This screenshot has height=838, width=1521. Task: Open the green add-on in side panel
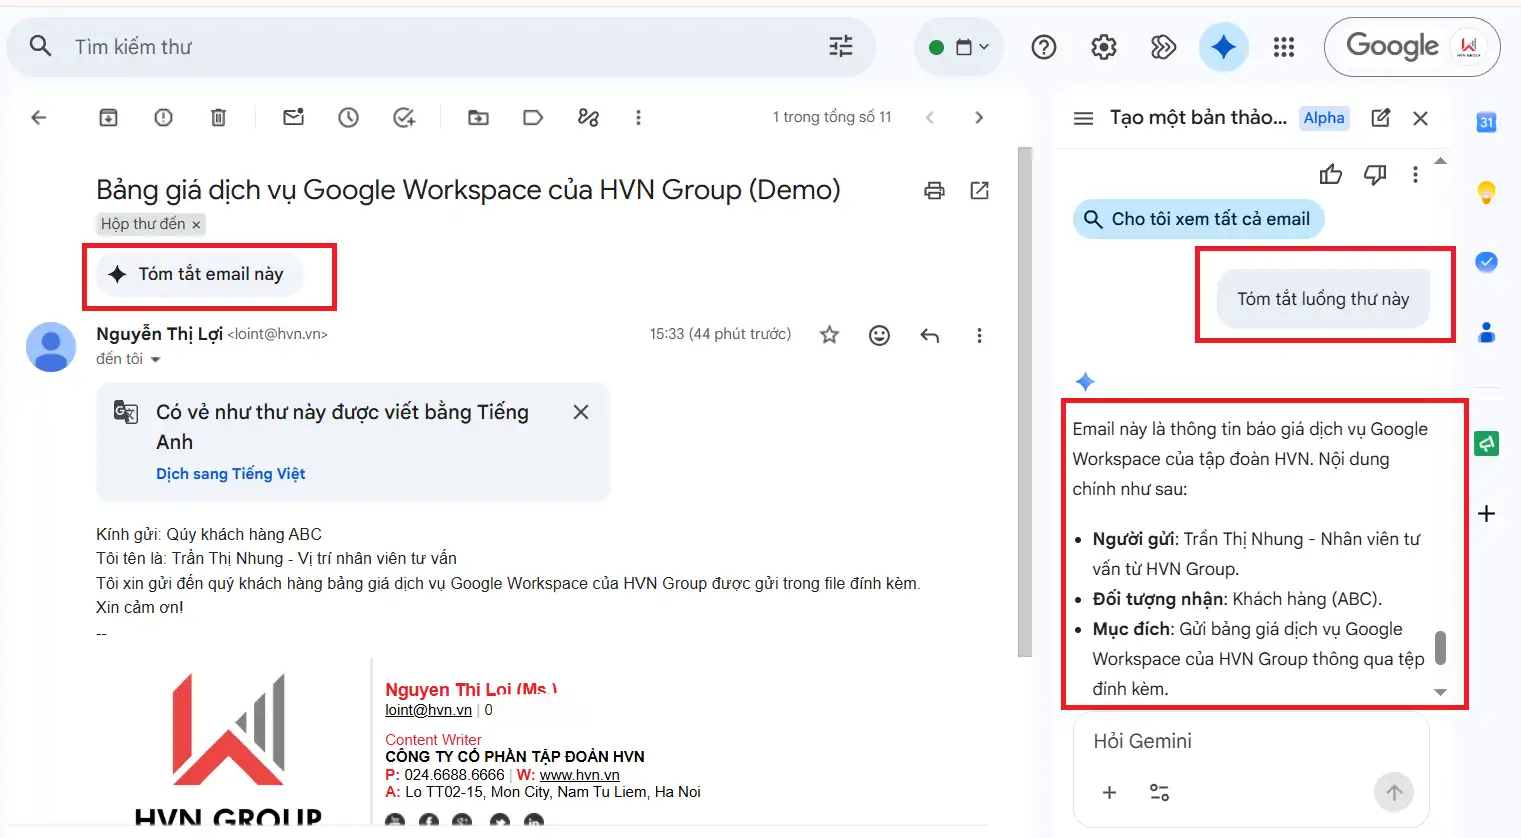(x=1487, y=443)
